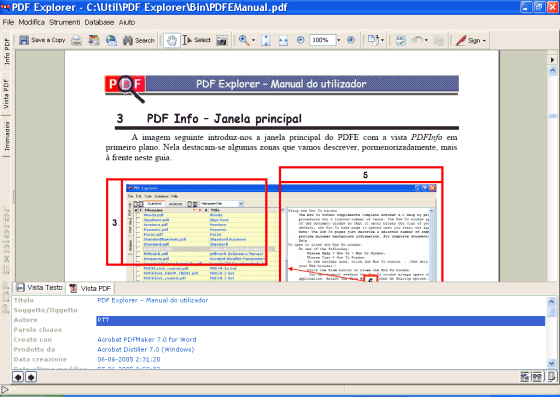Open the Modifica menu
The image size is (560, 397).
(x=31, y=22)
